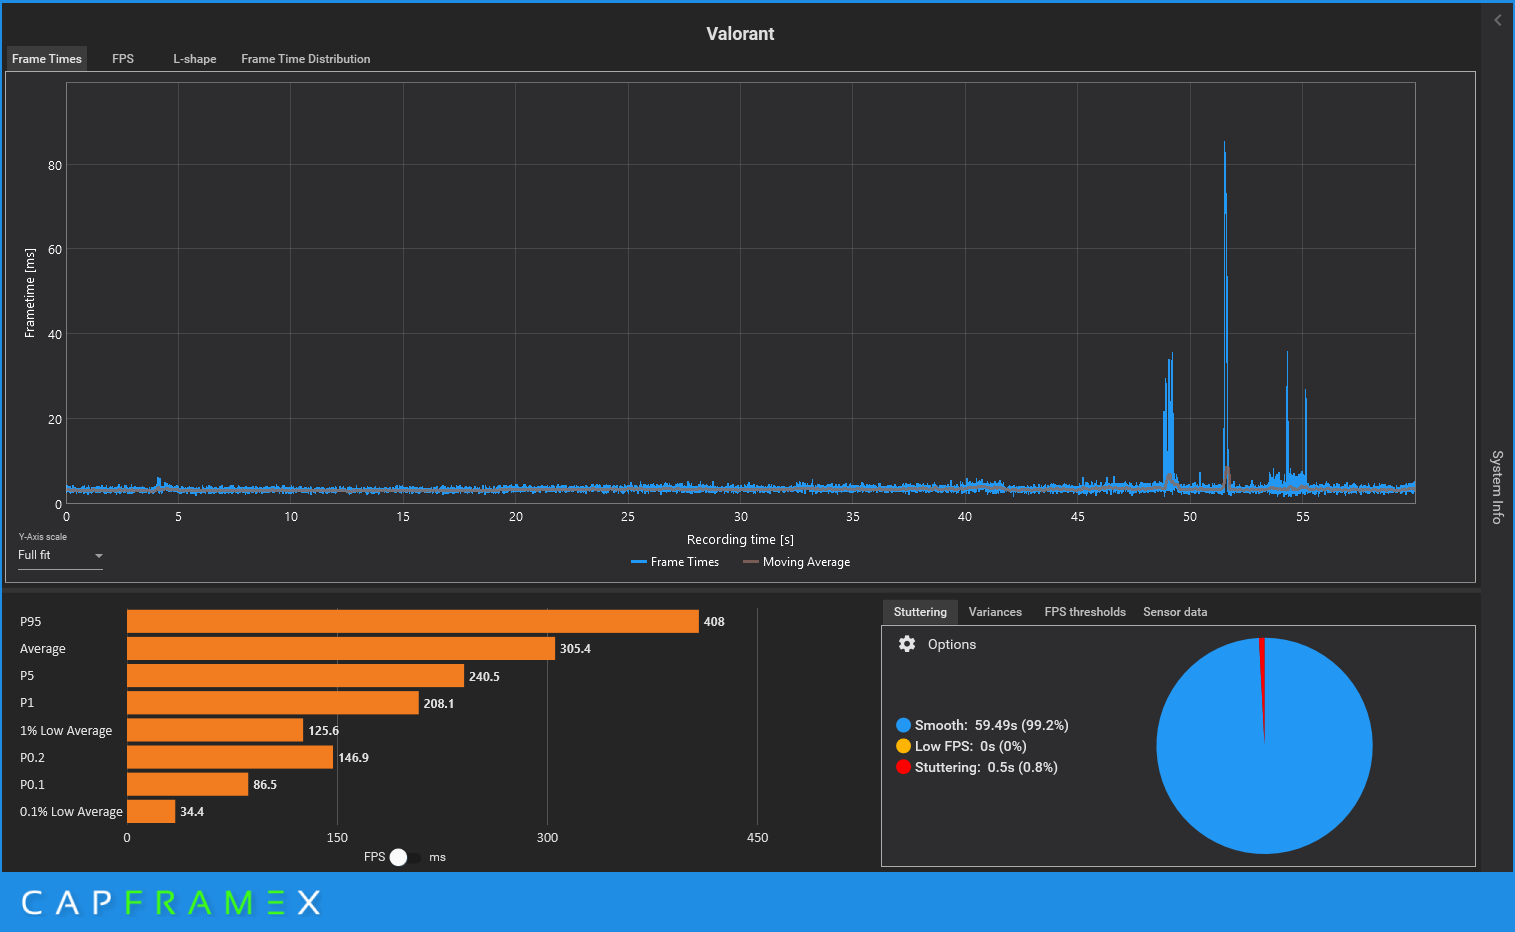
Task: Open the stuttering Options gear icon
Action: pyautogui.click(x=907, y=644)
